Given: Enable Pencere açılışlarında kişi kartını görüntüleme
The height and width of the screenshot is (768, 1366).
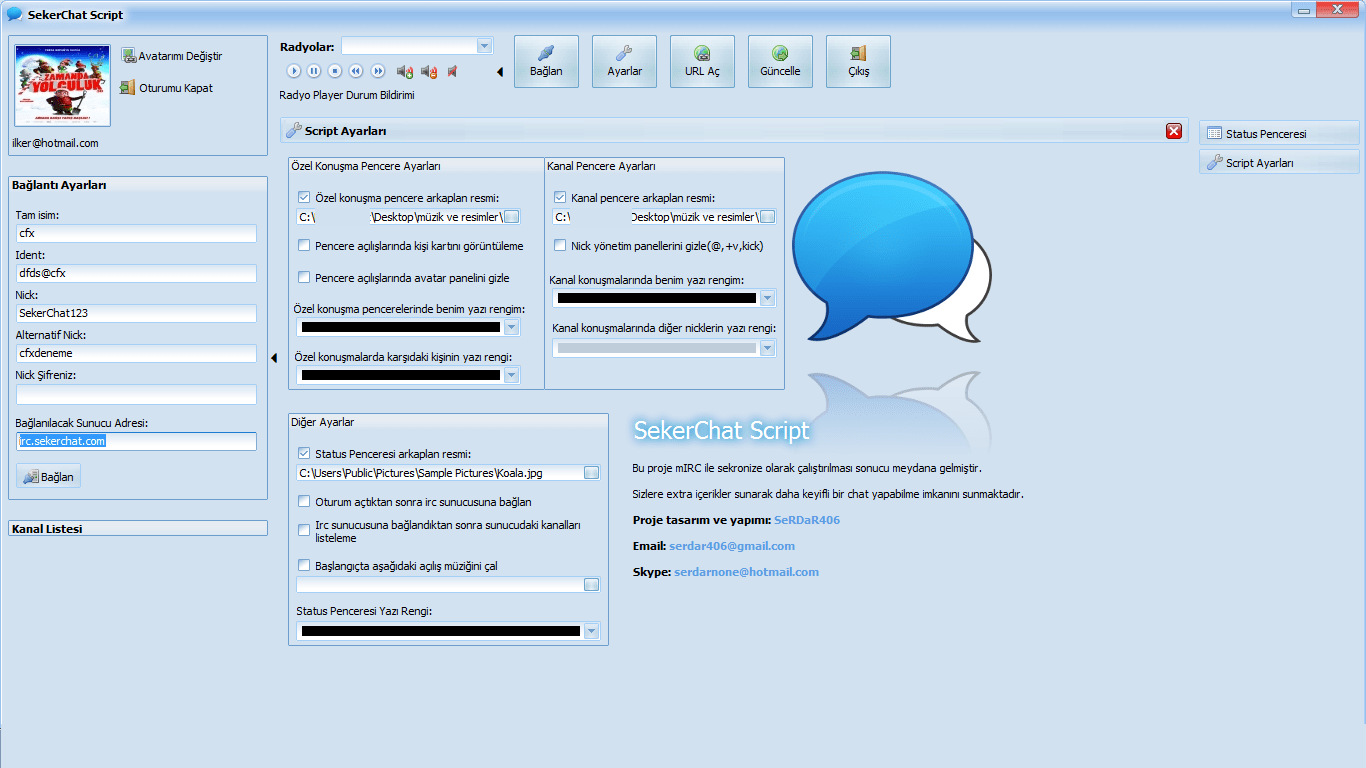Looking at the screenshot, I should (x=304, y=245).
